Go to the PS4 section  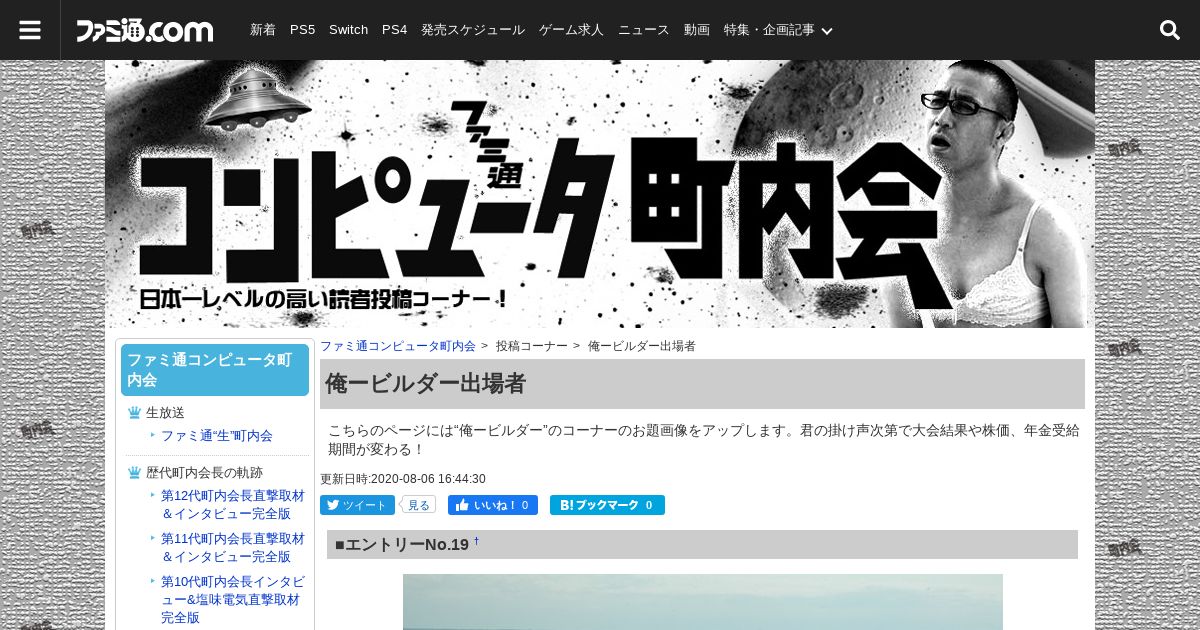coord(394,30)
